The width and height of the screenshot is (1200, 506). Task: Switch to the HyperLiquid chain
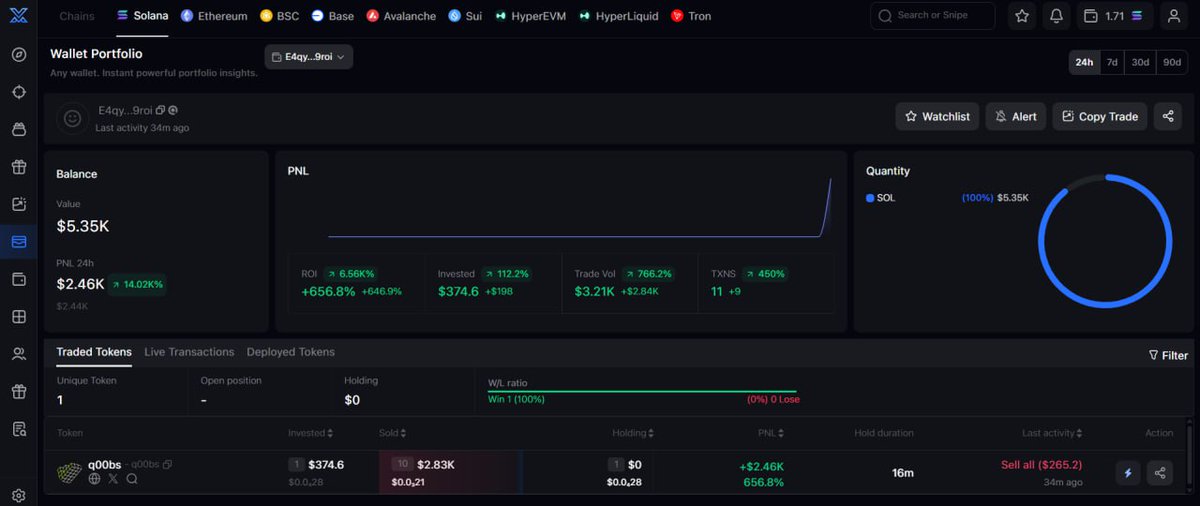coord(619,16)
